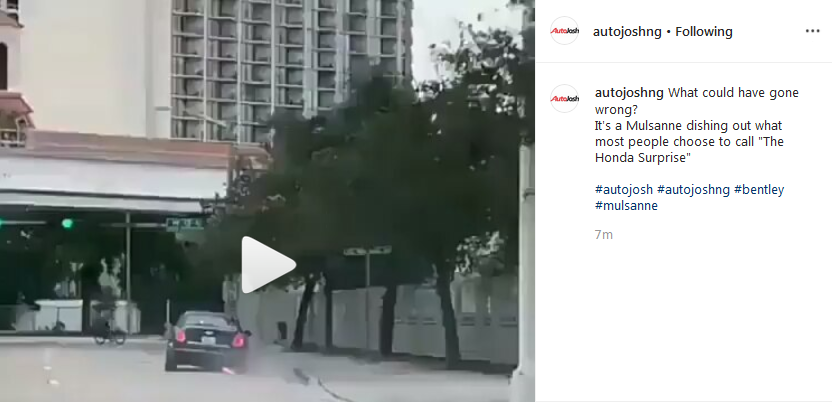Image resolution: width=832 pixels, height=402 pixels.
Task: Click the high-rise building in the video
Action: [x=291, y=66]
